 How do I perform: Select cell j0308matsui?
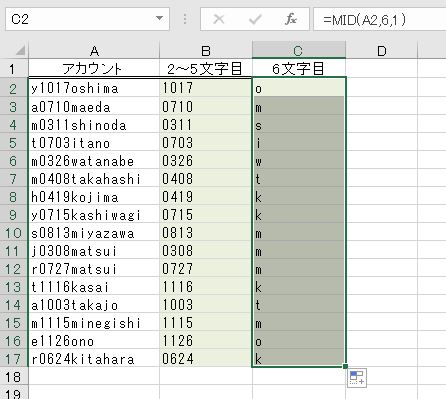[x=94, y=251]
